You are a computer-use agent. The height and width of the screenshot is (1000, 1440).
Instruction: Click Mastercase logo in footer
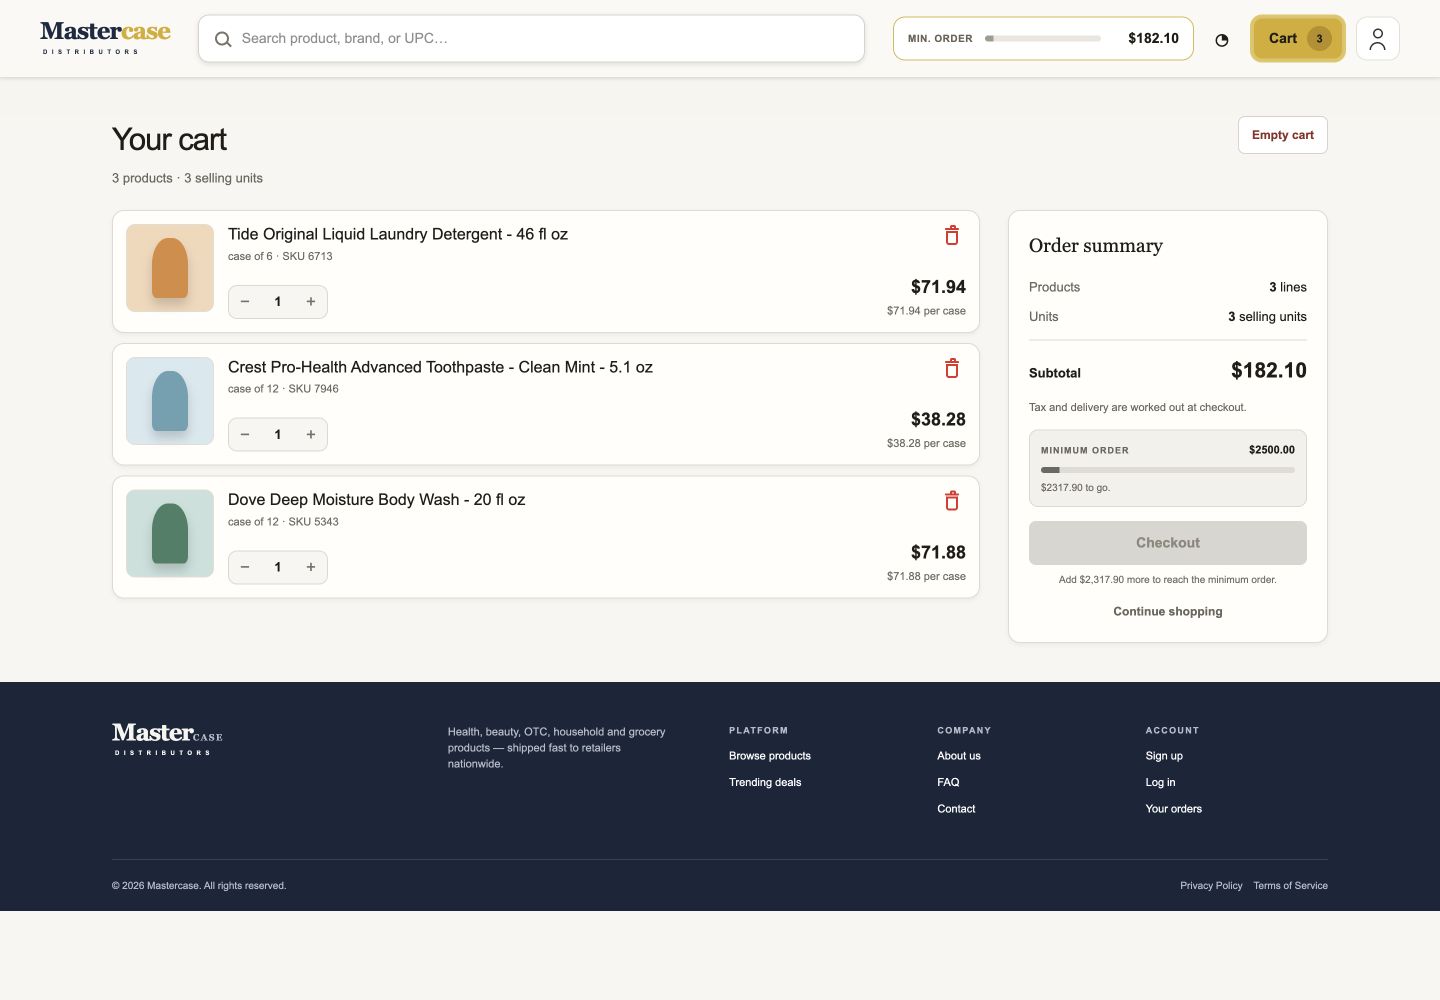(x=167, y=739)
